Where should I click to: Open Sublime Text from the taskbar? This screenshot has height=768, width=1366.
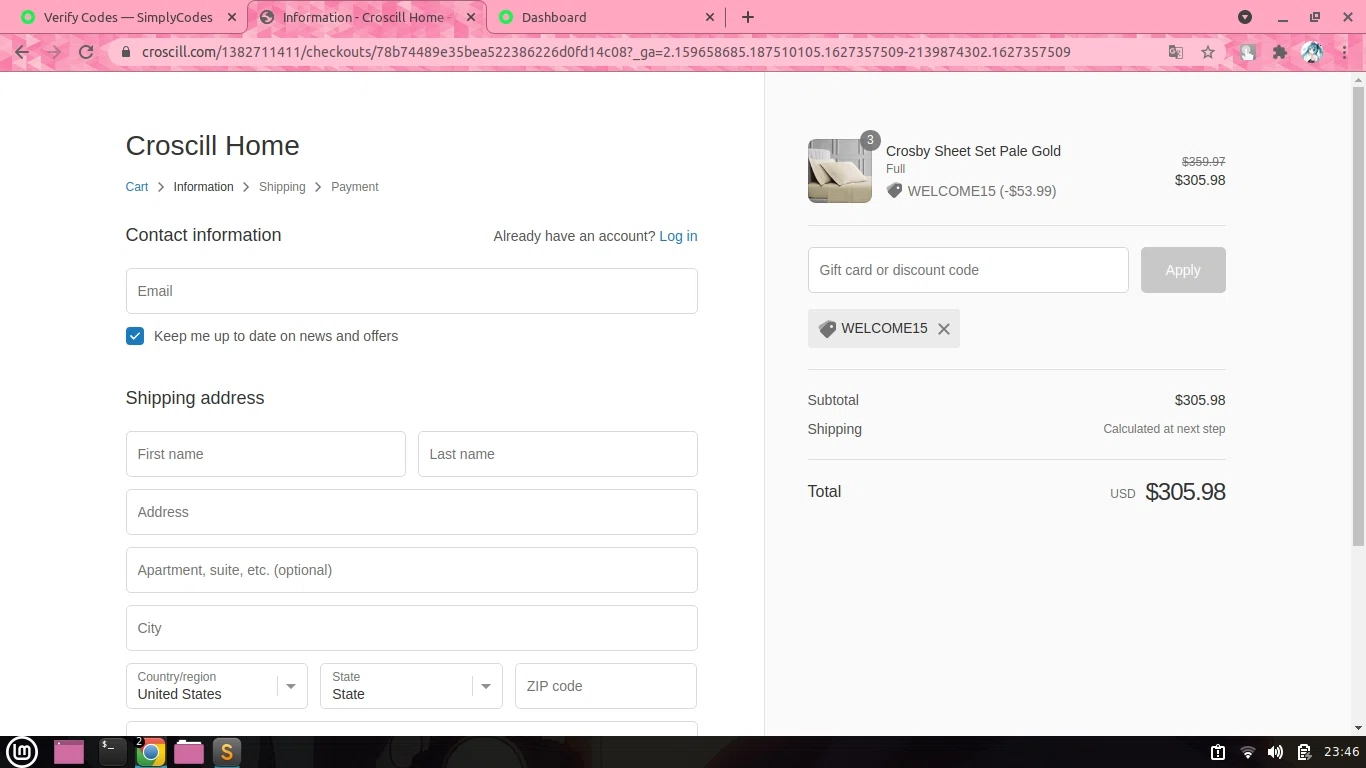tap(227, 752)
